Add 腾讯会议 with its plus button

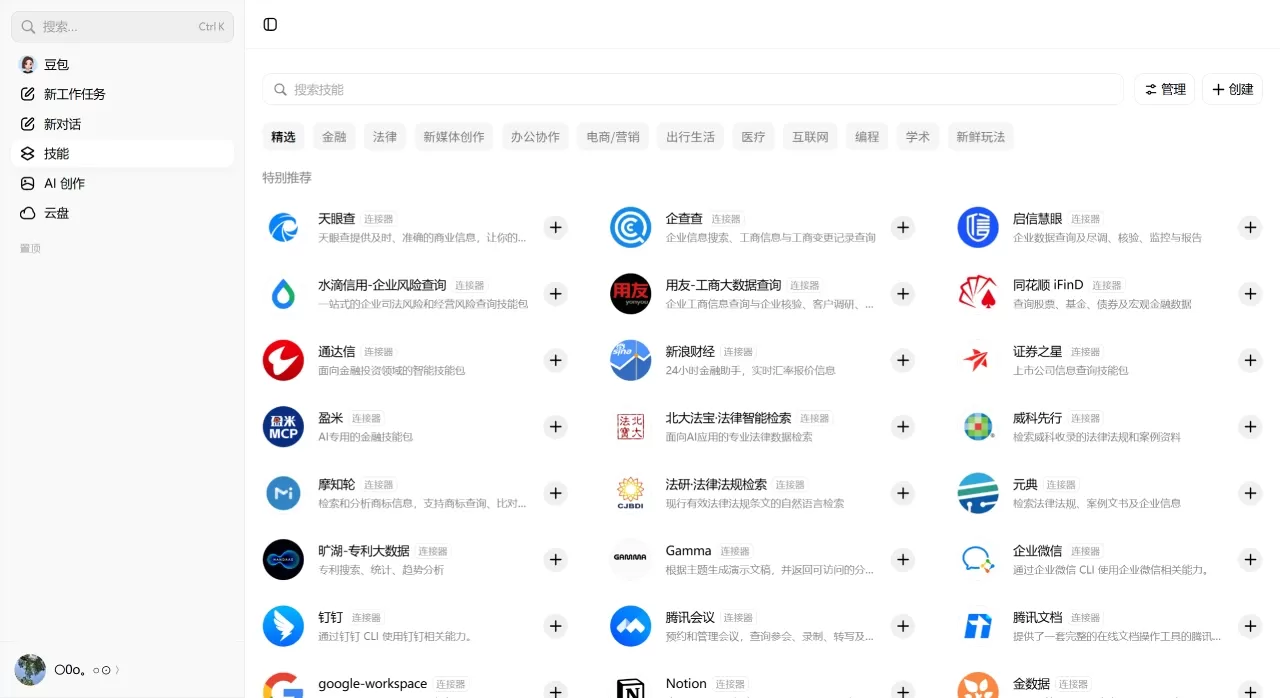tap(903, 626)
